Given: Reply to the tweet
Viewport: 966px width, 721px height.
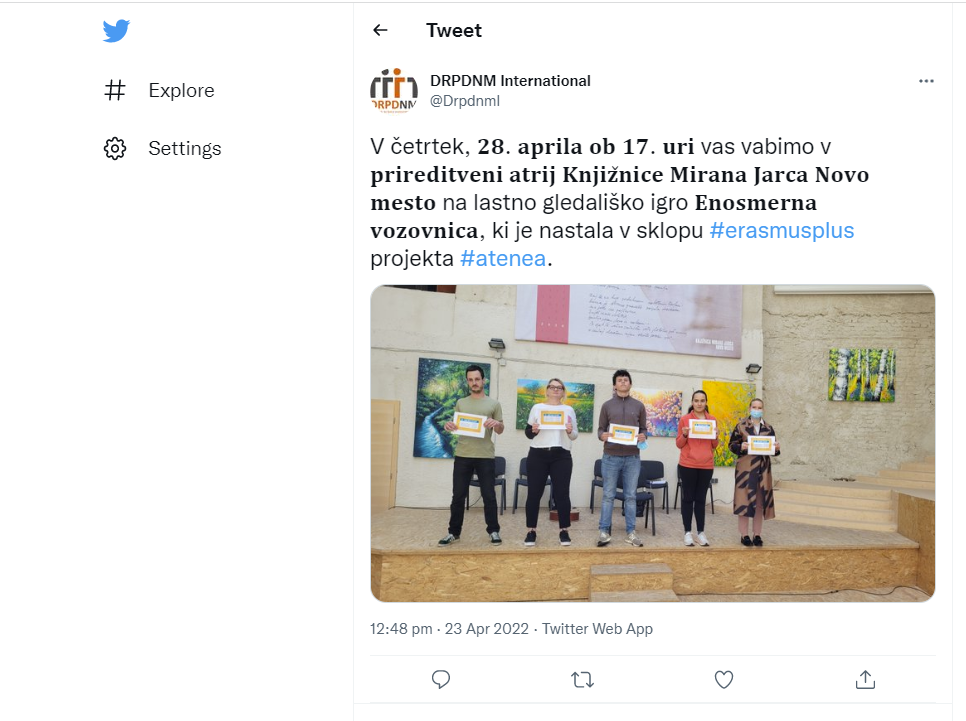Looking at the screenshot, I should click(x=440, y=680).
